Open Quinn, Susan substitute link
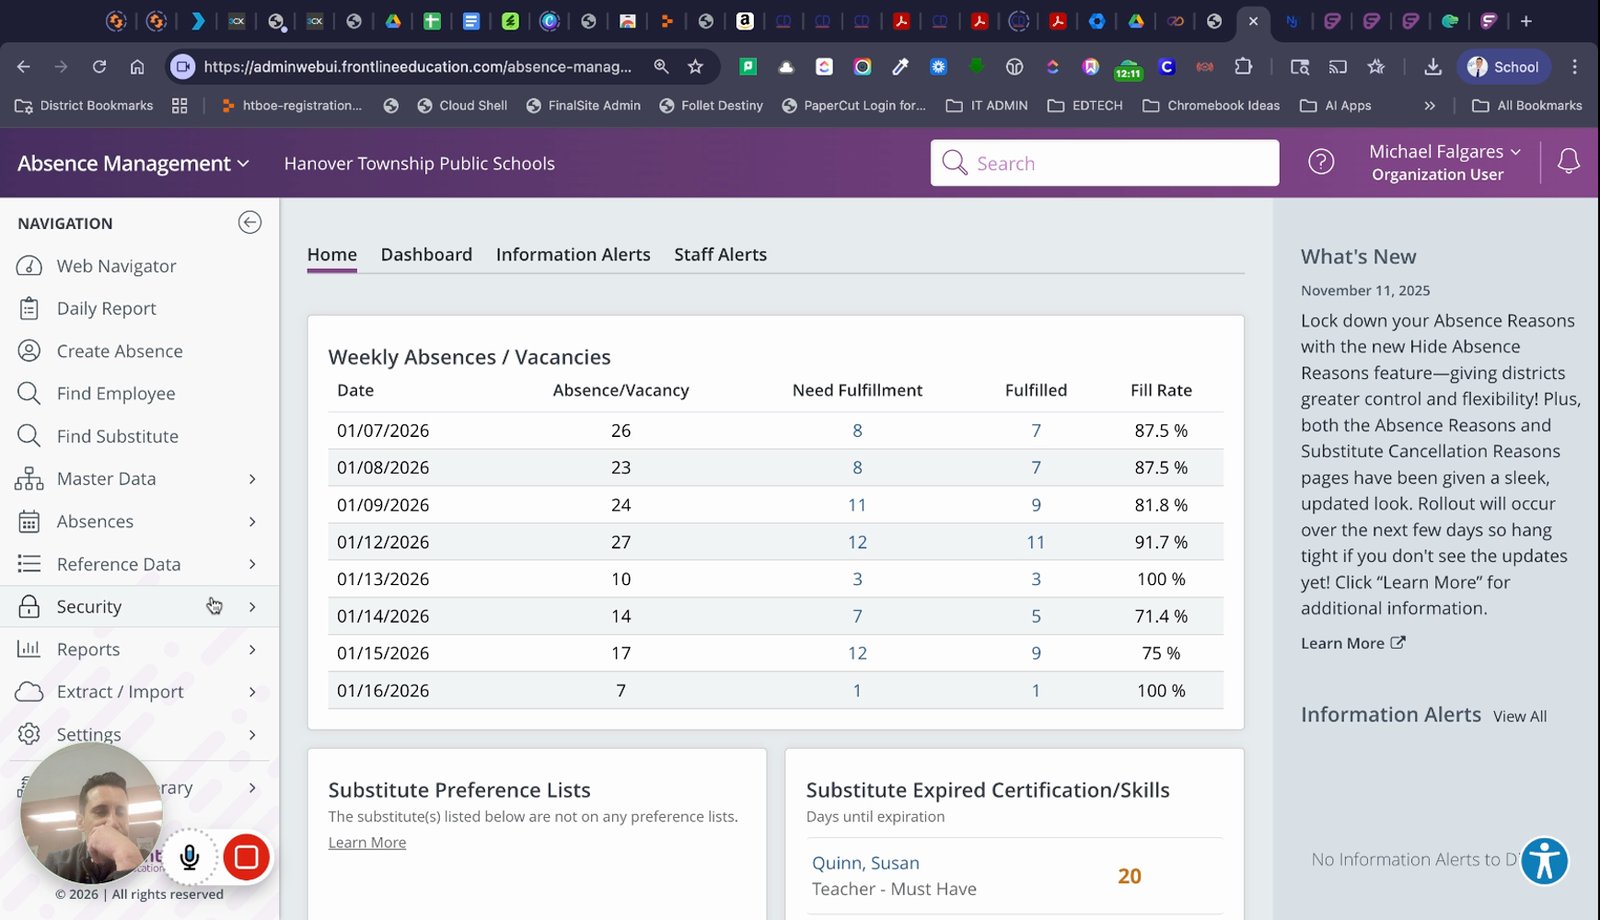Viewport: 1600px width, 920px height. point(865,863)
